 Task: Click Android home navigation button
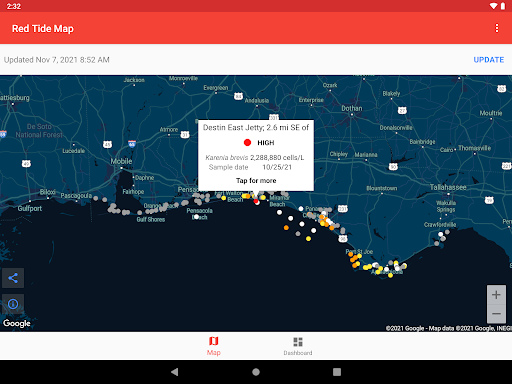(x=256, y=372)
